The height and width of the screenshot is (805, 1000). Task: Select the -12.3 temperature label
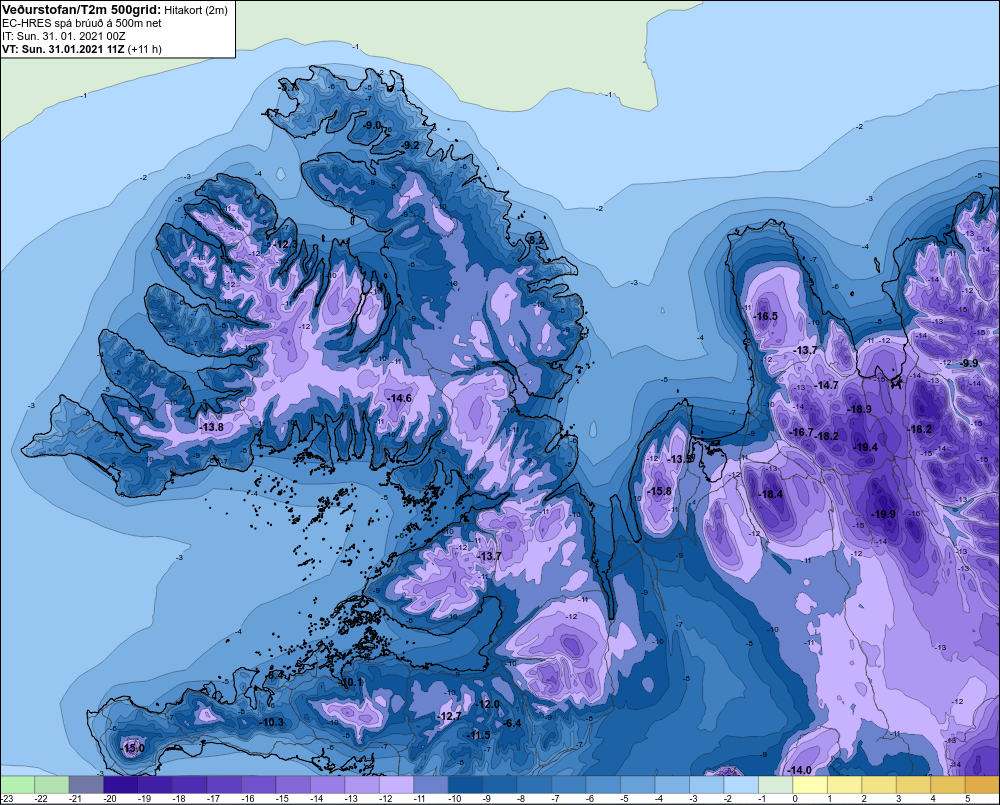285,244
